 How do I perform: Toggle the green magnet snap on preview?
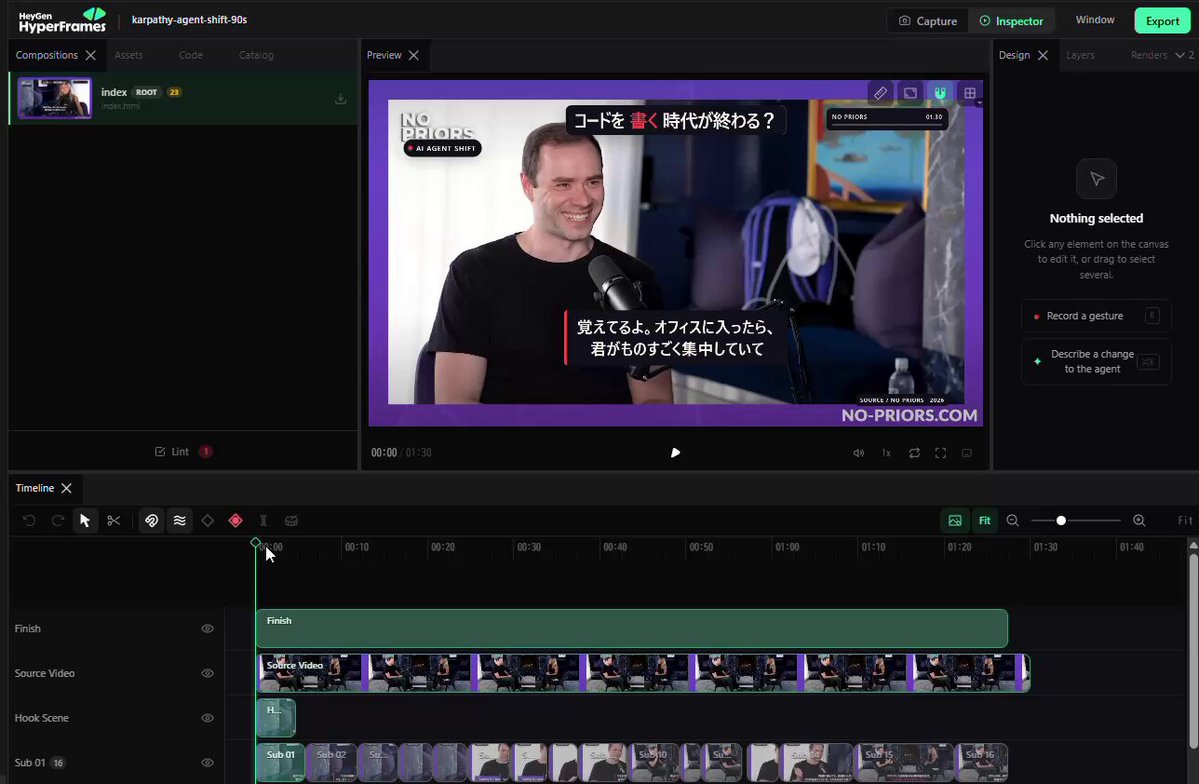click(940, 93)
